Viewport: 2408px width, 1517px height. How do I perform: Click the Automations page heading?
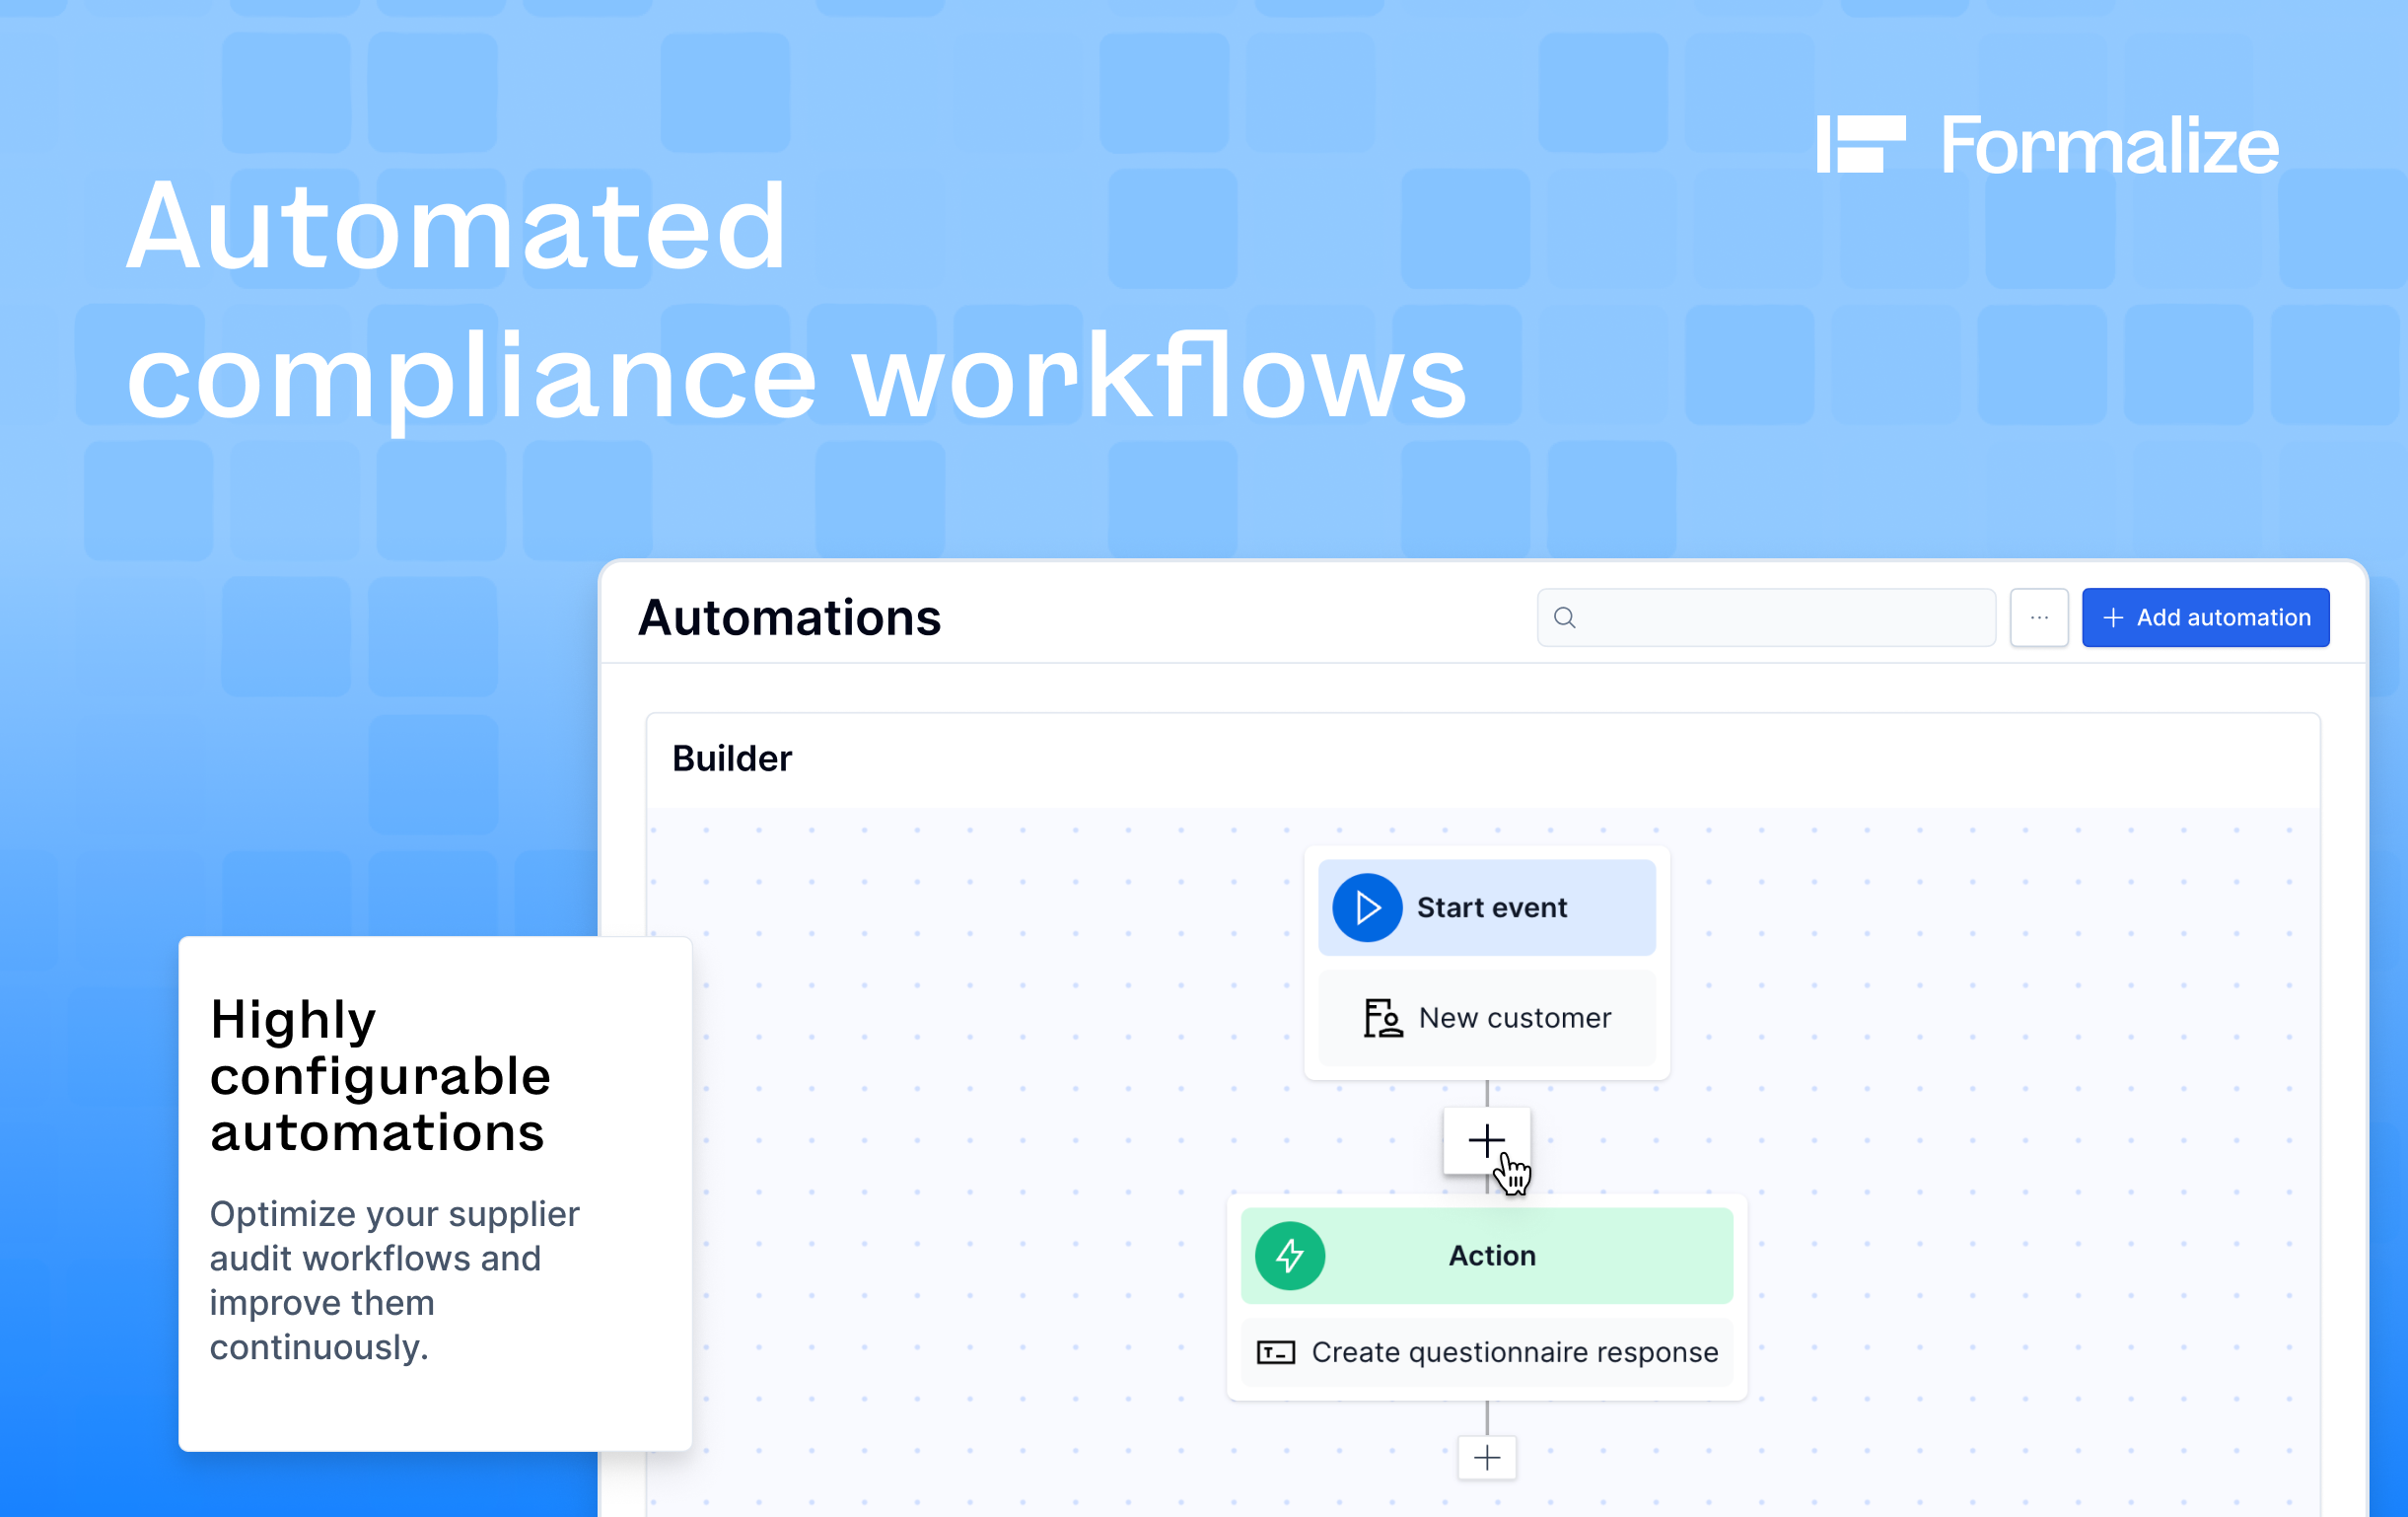(x=789, y=618)
